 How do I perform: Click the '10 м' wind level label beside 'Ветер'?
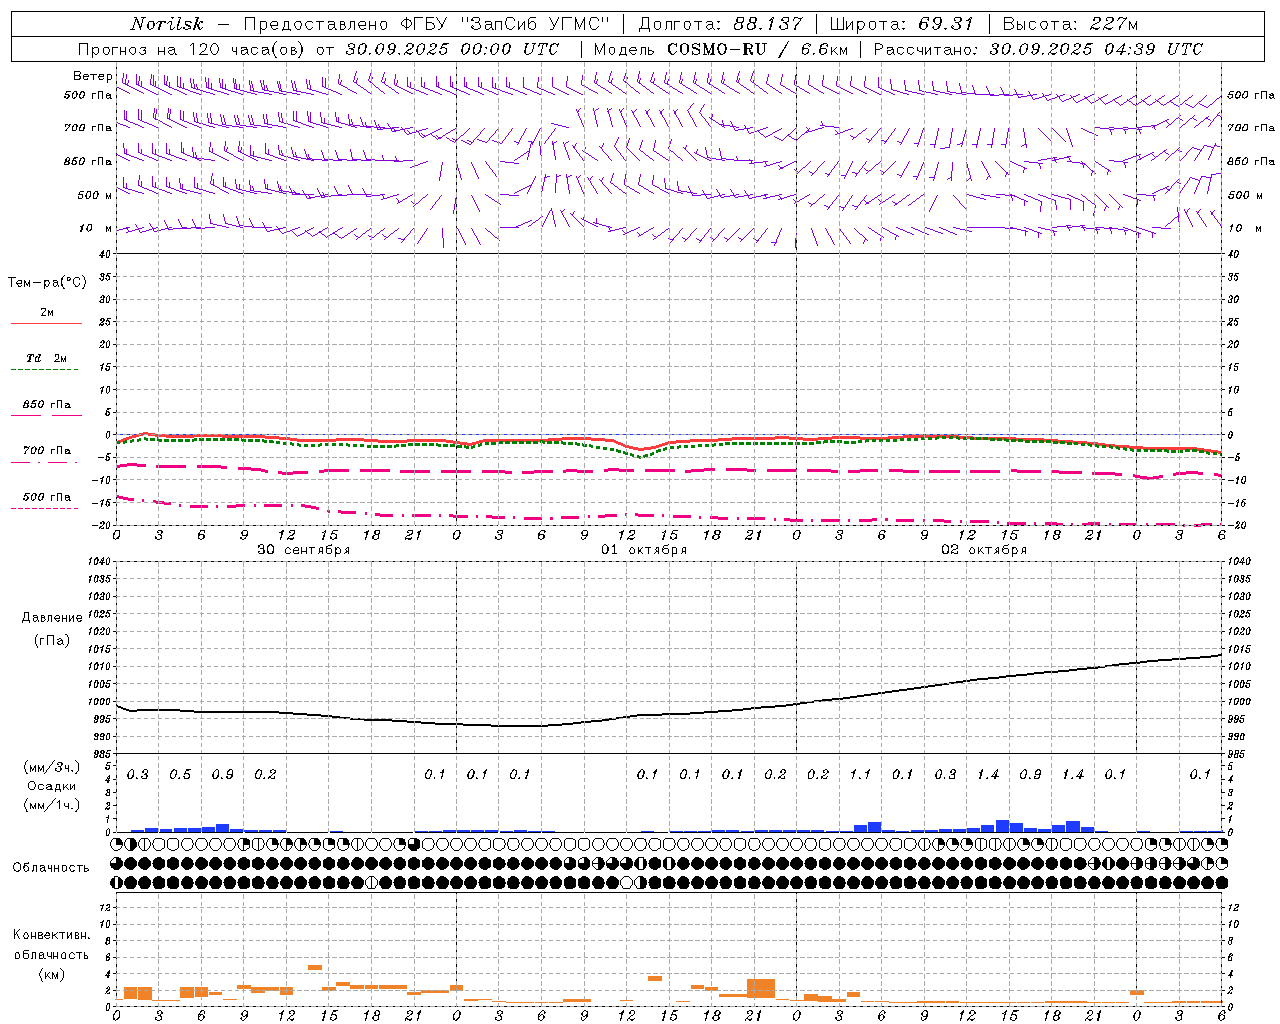[x=96, y=228]
